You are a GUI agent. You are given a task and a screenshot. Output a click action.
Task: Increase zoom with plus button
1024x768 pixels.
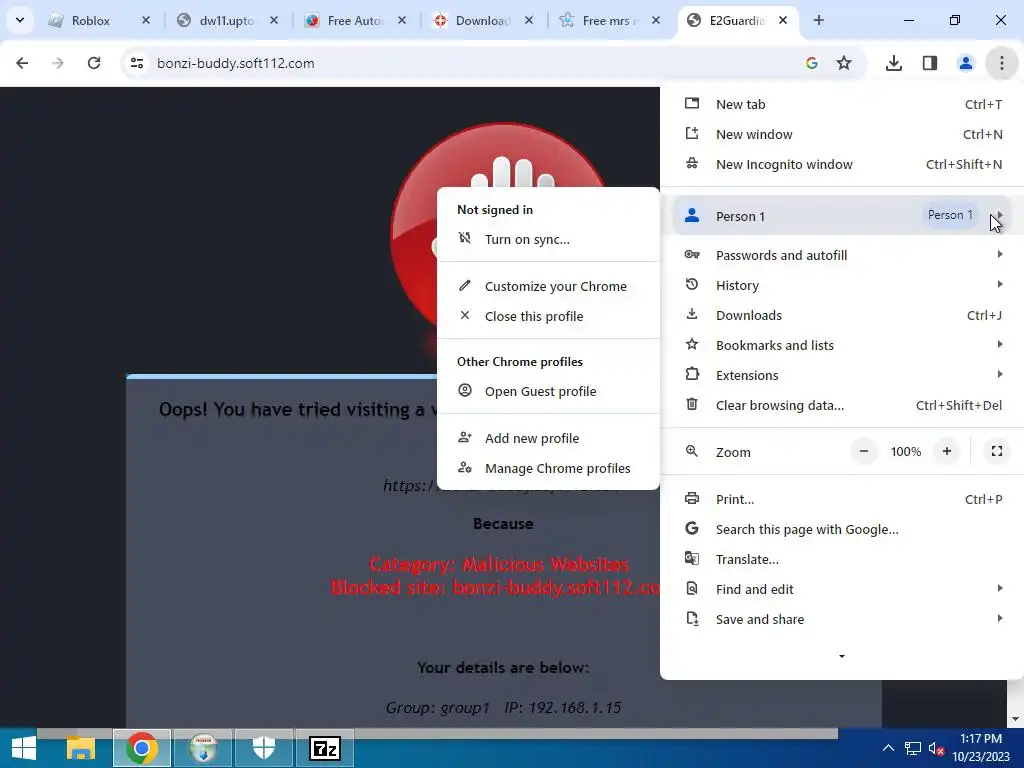point(946,451)
